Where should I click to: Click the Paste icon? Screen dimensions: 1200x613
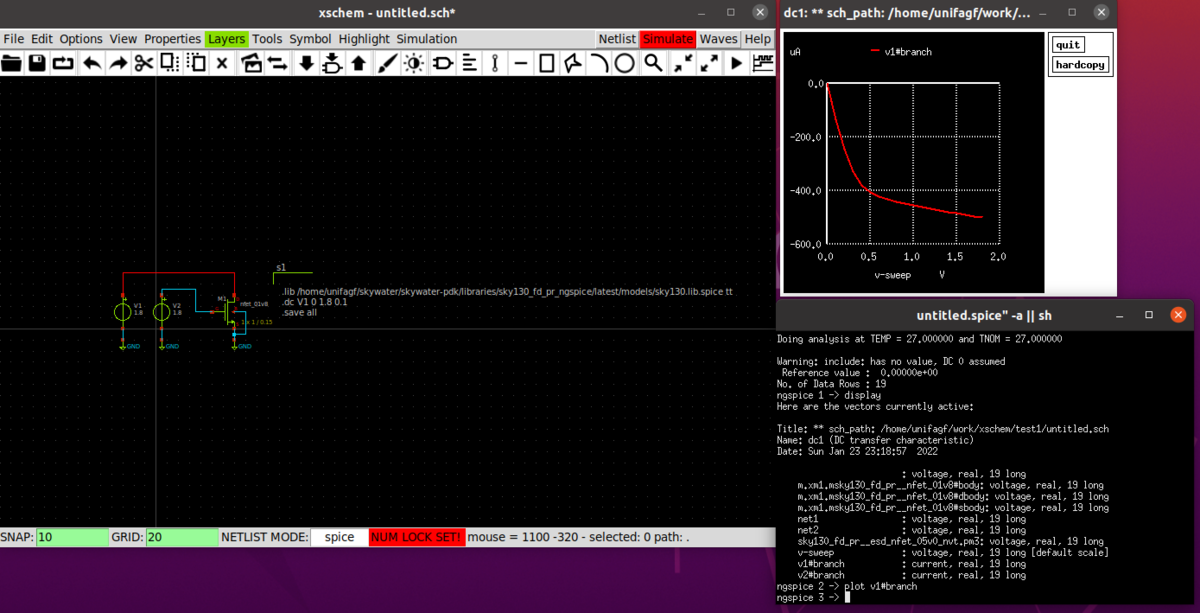click(196, 63)
